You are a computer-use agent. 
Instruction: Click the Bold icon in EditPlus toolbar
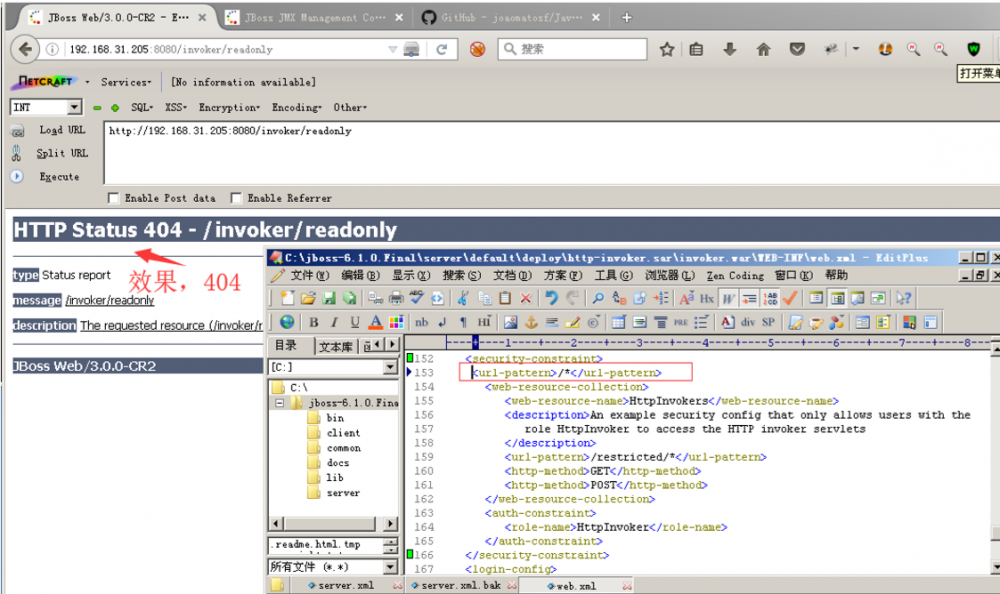pyautogui.click(x=313, y=322)
